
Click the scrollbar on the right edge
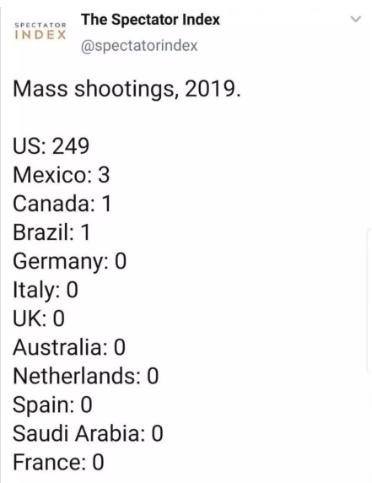click(370, 300)
